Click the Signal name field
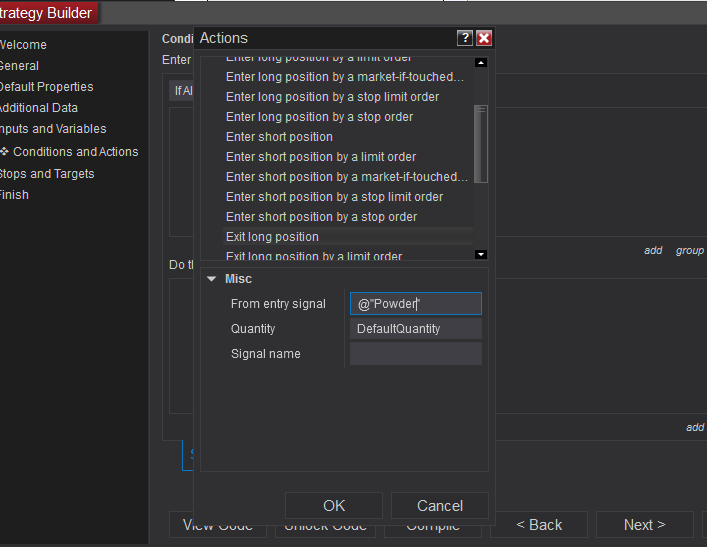707x547 pixels. [x=415, y=354]
